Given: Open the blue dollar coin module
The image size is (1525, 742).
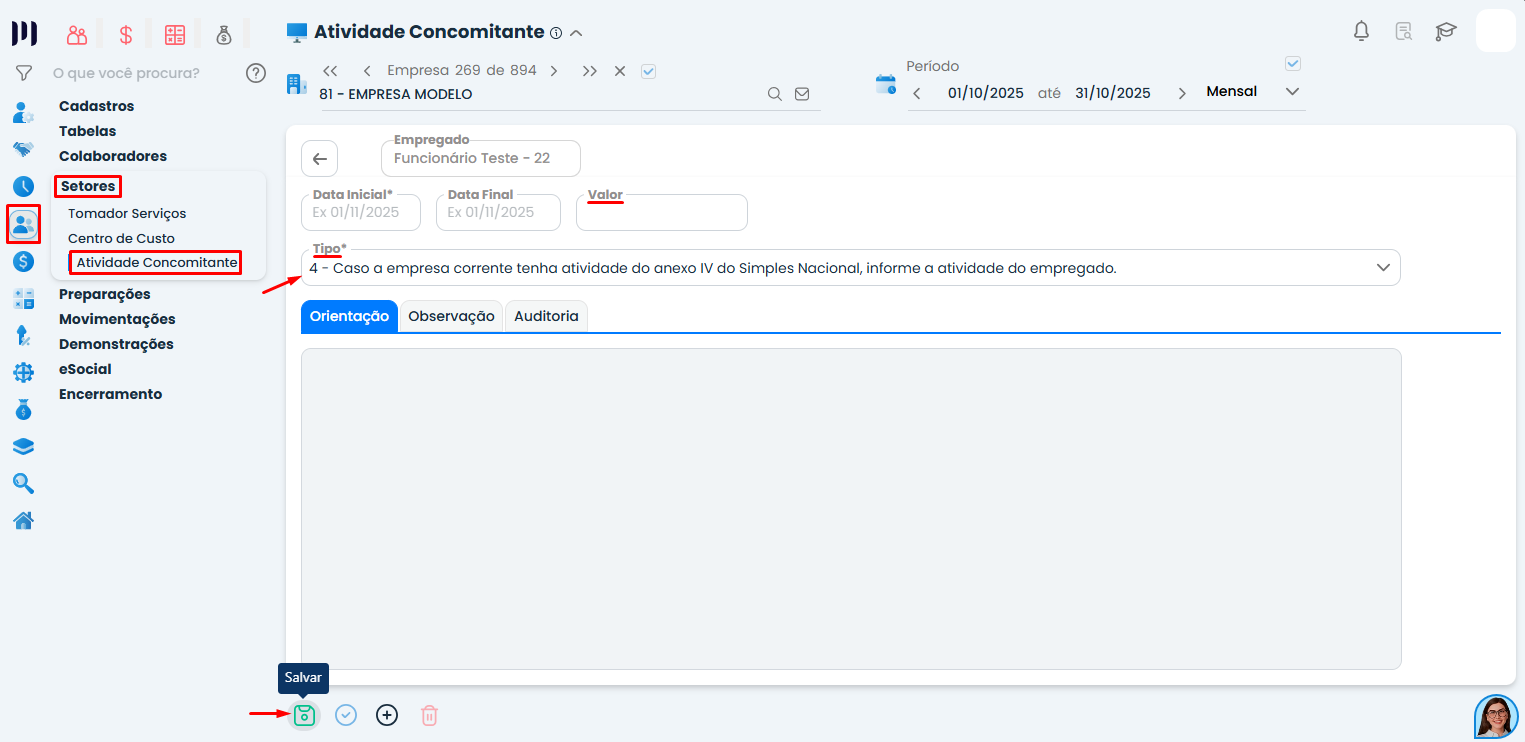Looking at the screenshot, I should click(x=24, y=261).
